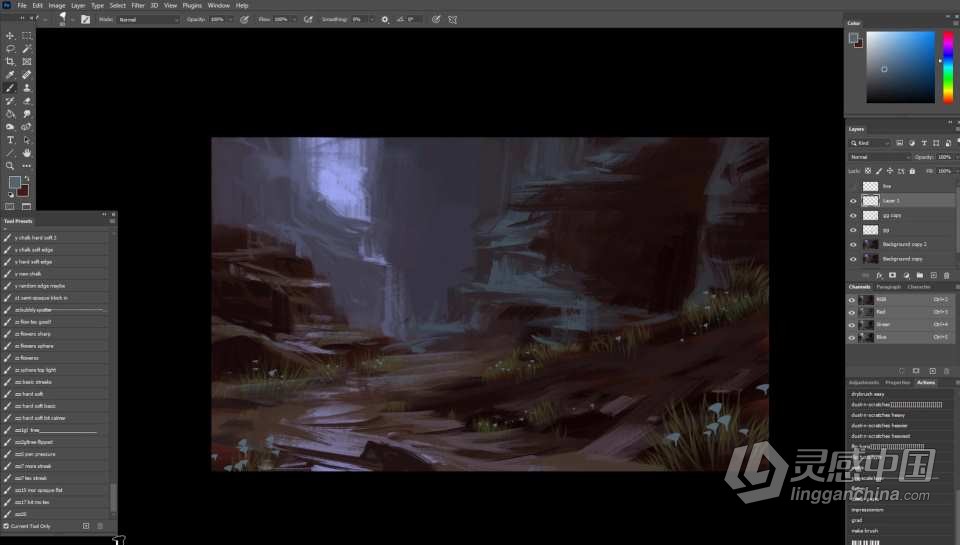Toggle Red channel visibility eye

click(852, 312)
